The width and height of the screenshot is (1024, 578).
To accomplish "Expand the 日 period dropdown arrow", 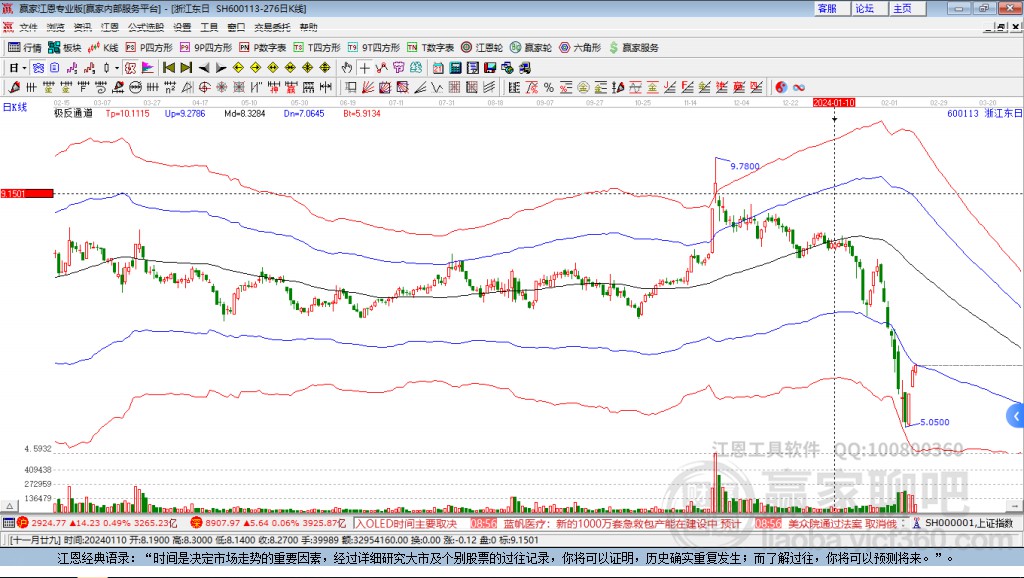I will click(24, 68).
